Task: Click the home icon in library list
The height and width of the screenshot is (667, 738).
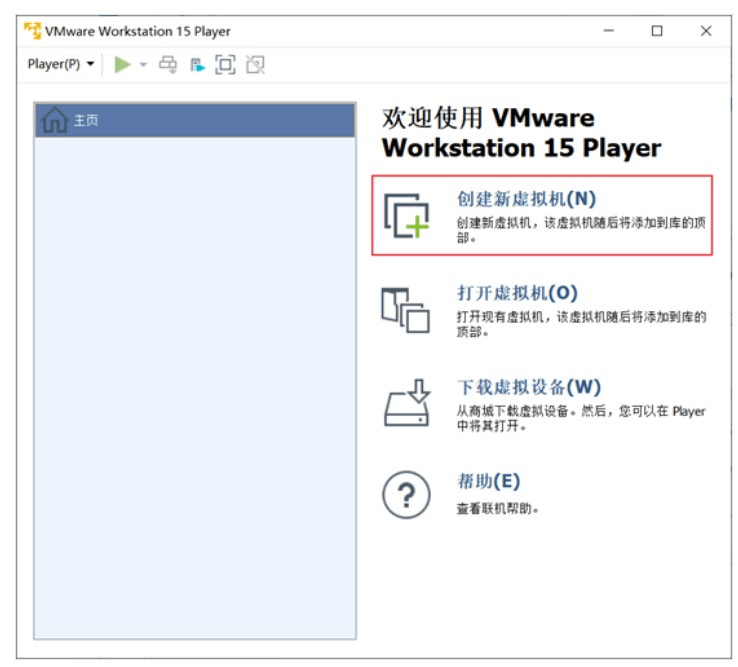Action: click(x=55, y=121)
